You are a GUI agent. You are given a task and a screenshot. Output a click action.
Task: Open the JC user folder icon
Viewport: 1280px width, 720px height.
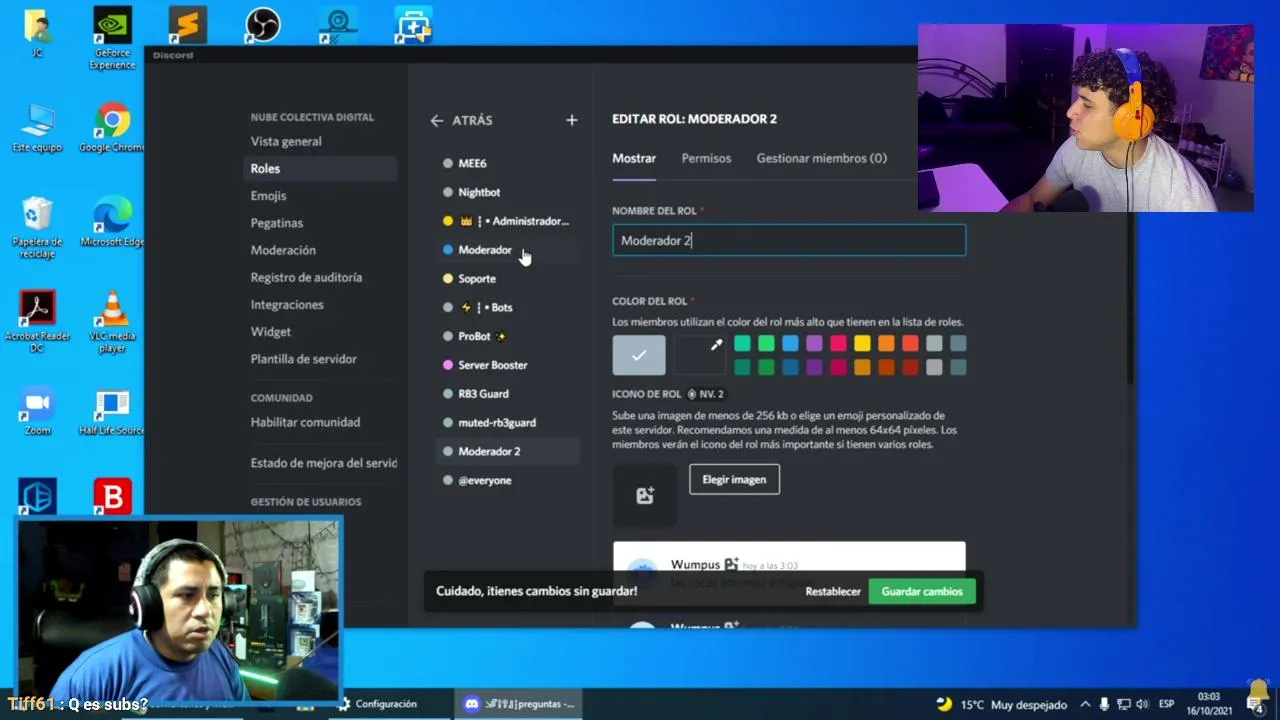(37, 32)
